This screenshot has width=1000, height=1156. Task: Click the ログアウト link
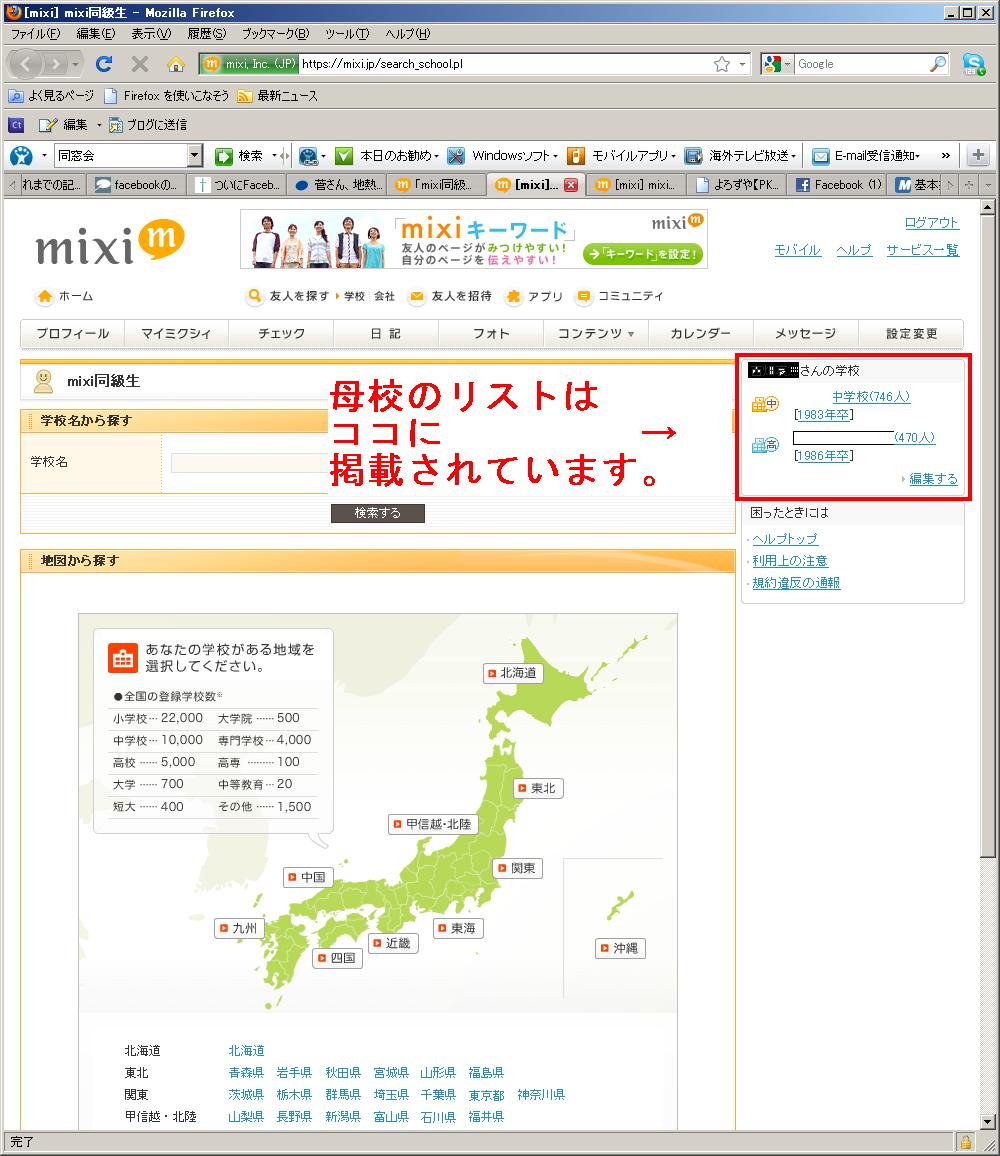tap(931, 223)
